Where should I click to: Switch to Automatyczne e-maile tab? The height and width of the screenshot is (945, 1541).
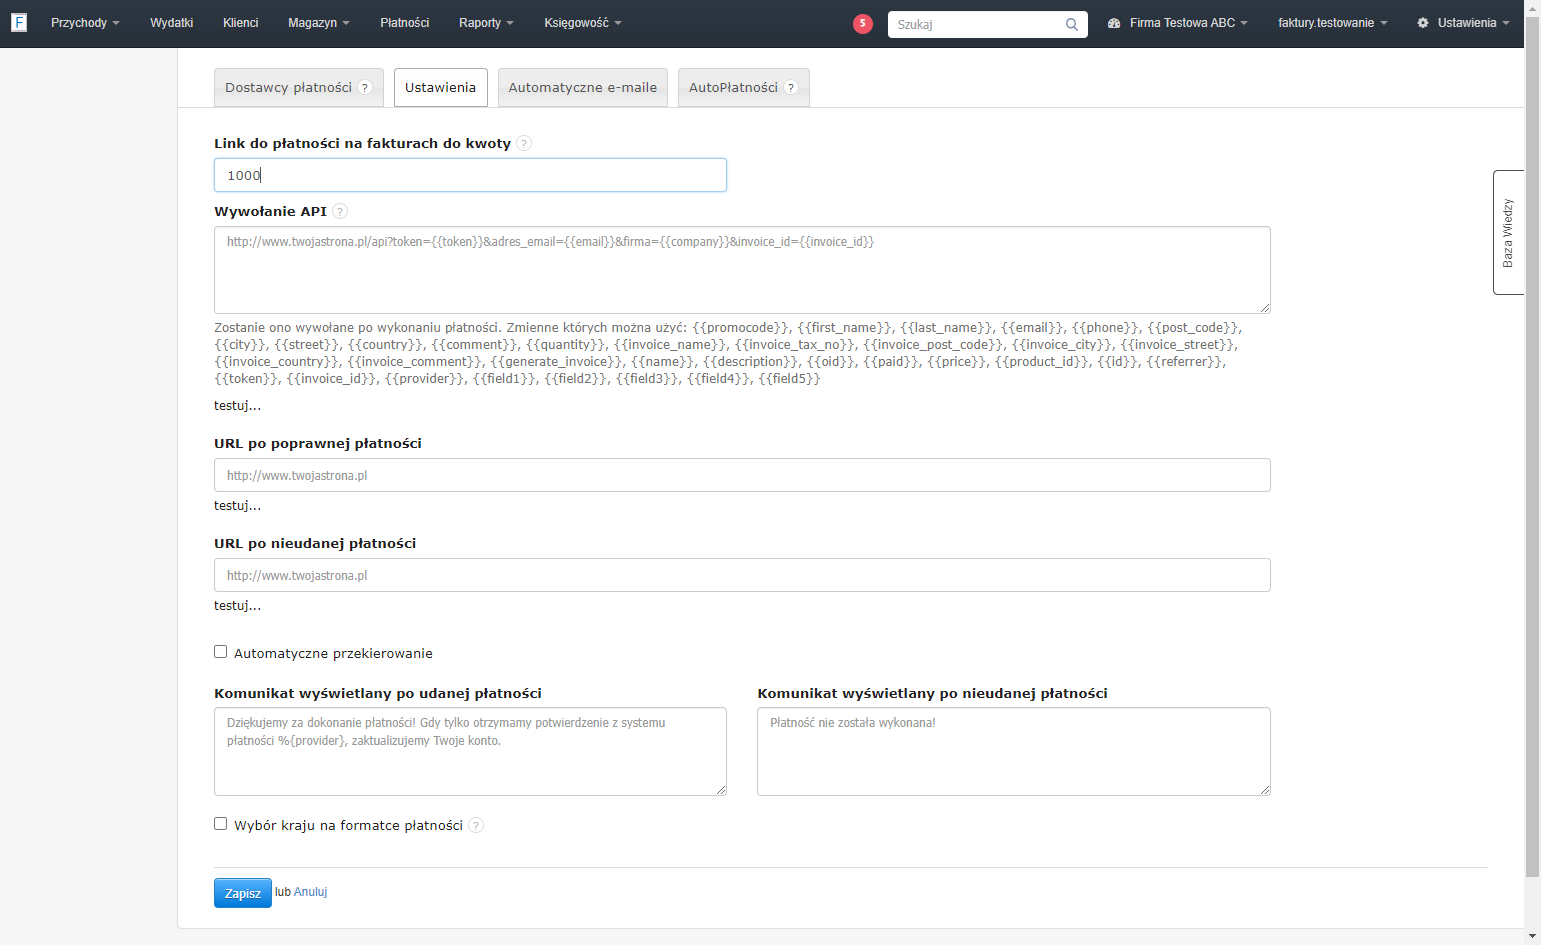tap(583, 88)
